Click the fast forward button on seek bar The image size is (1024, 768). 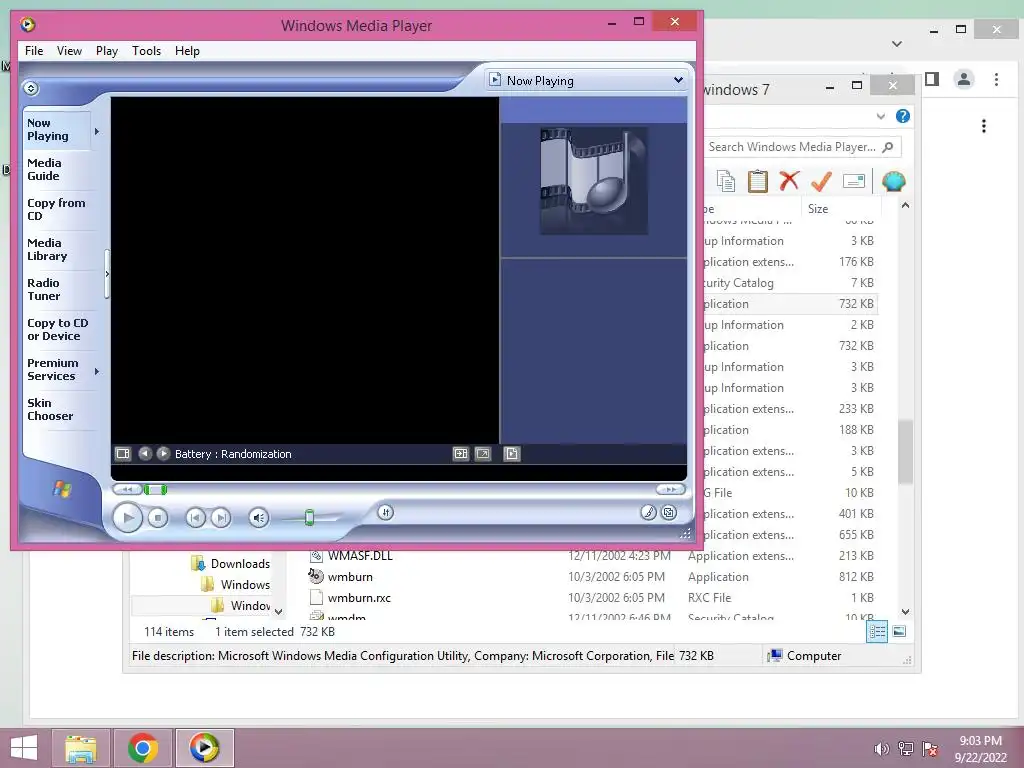[x=671, y=489]
